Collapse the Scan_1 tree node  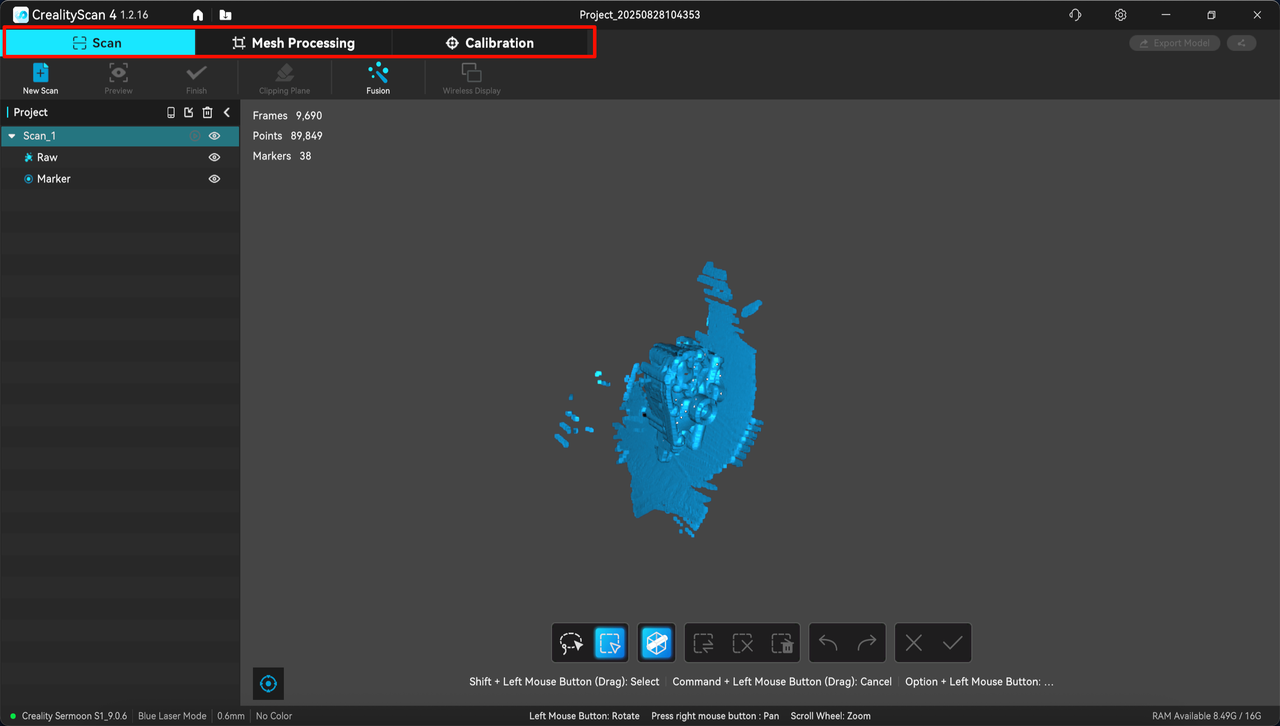pyautogui.click(x=12, y=136)
